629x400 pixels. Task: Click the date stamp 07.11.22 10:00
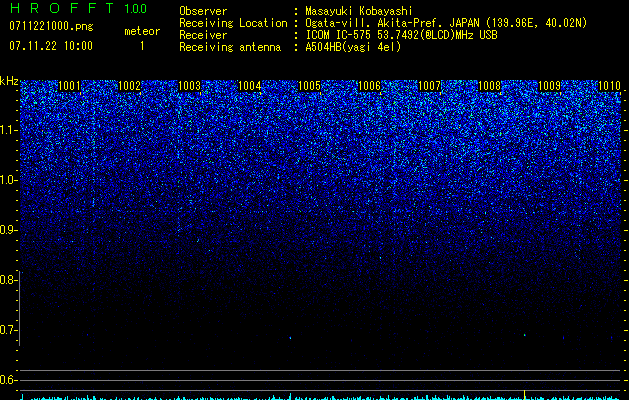(x=51, y=46)
